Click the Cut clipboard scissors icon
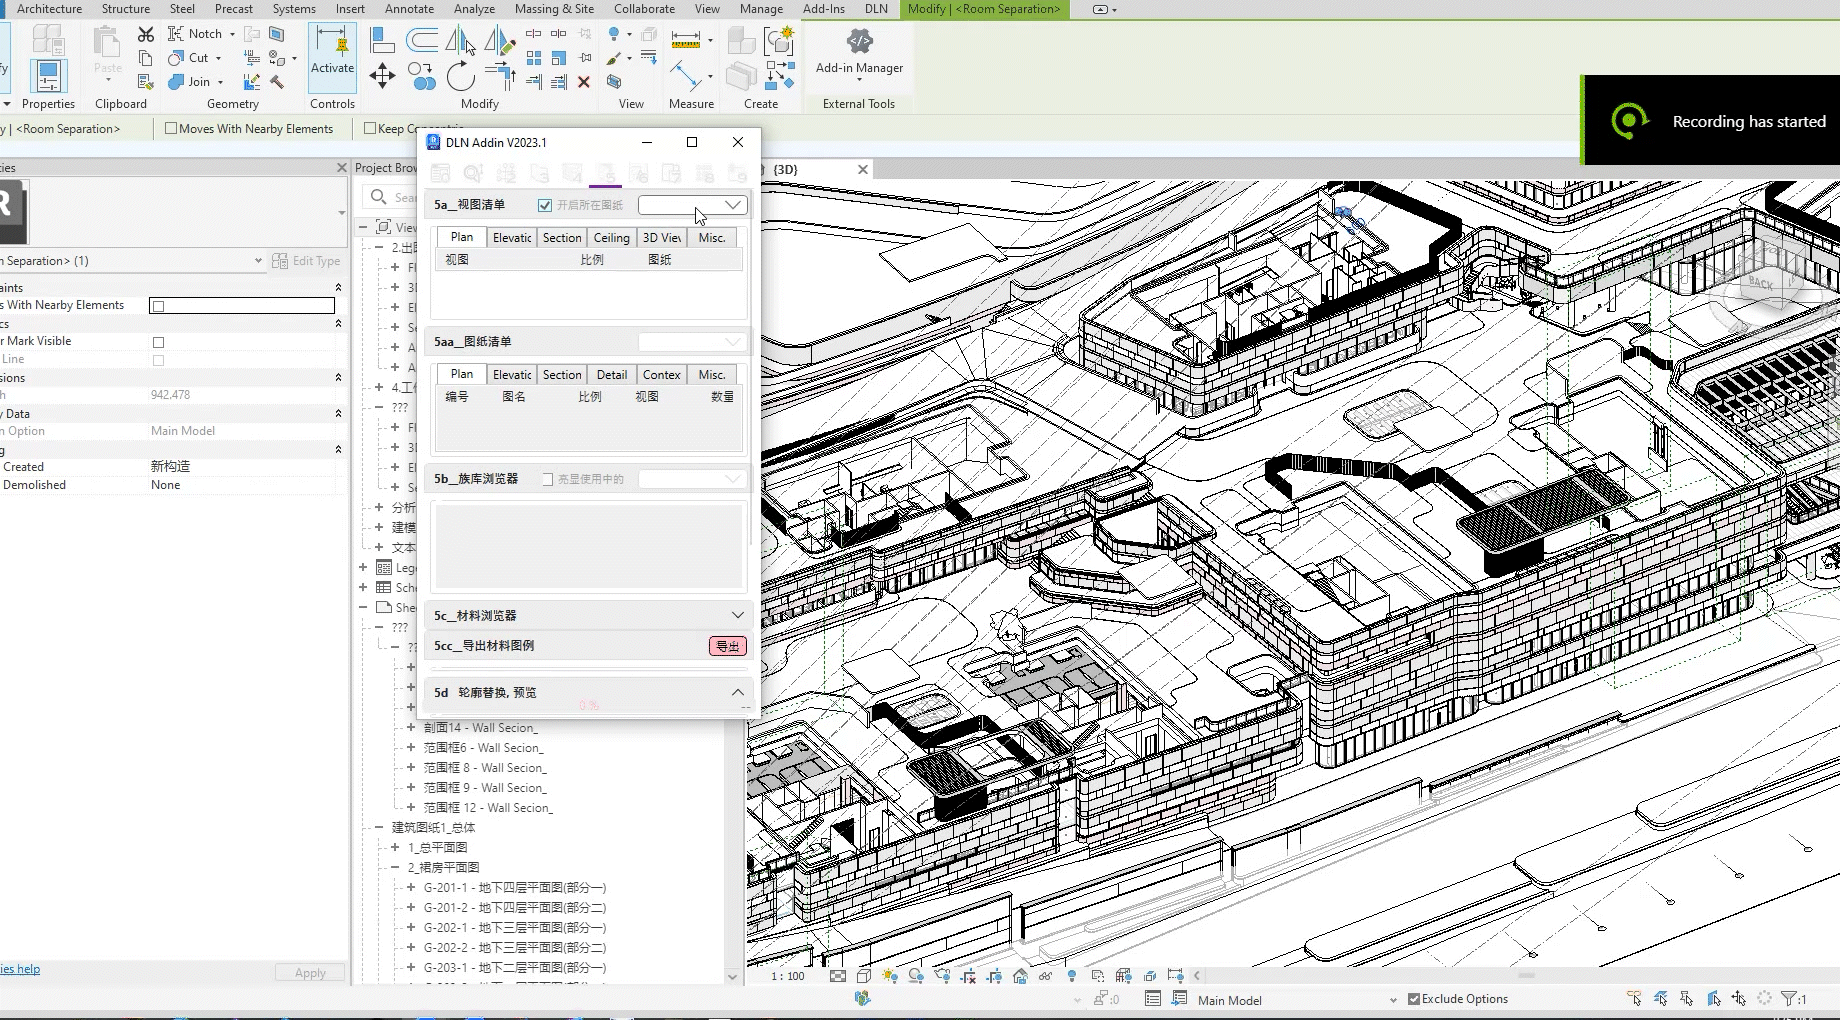 146,34
